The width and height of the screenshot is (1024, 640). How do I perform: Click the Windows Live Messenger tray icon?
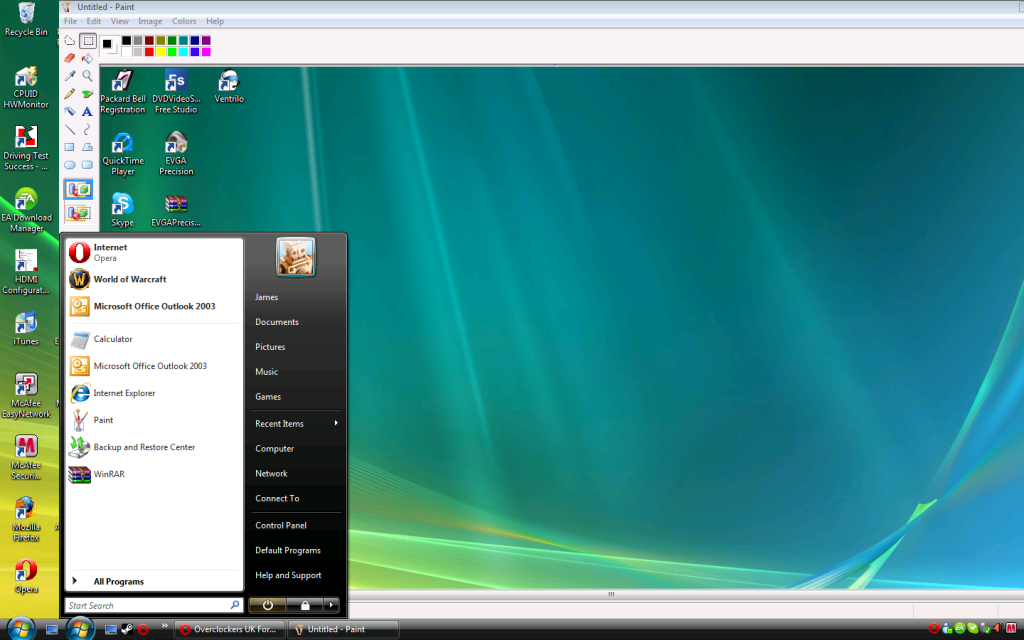(947, 628)
